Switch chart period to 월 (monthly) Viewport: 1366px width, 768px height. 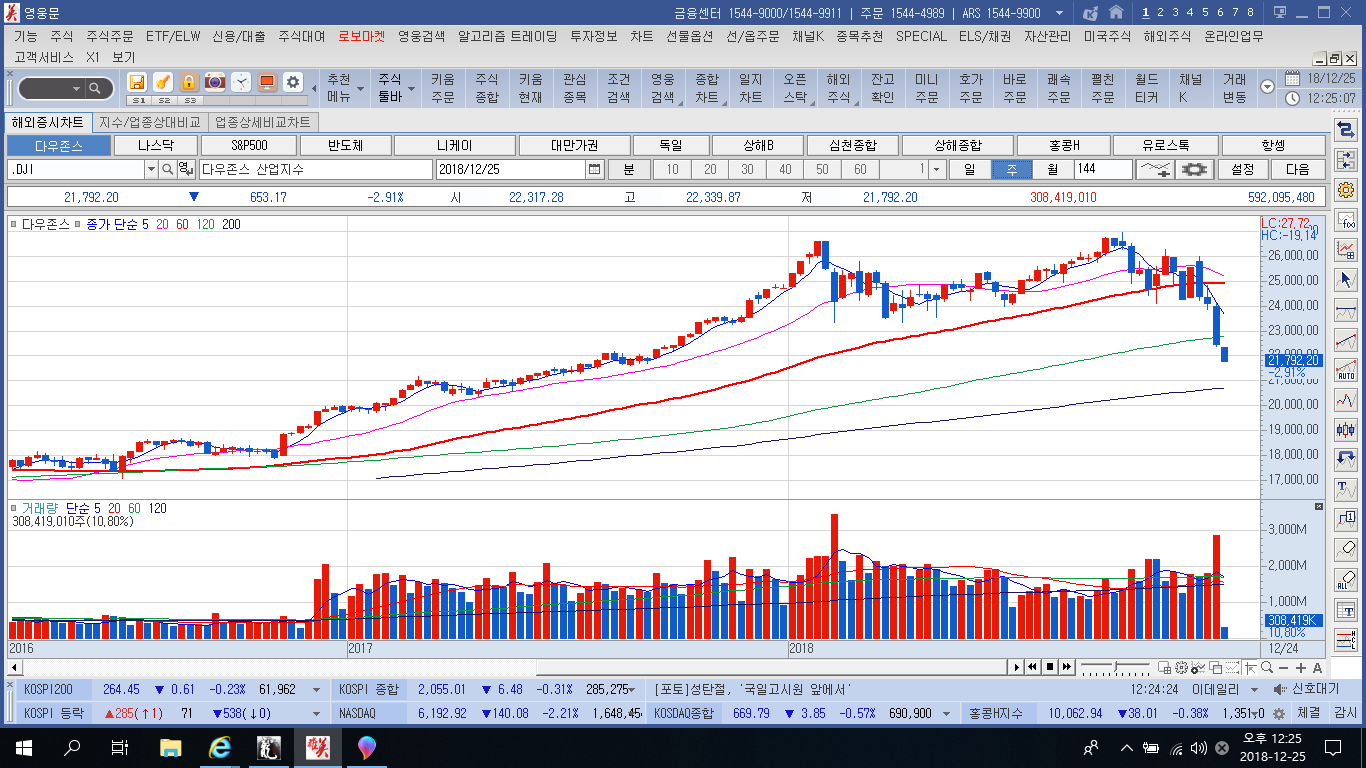(x=1052, y=170)
